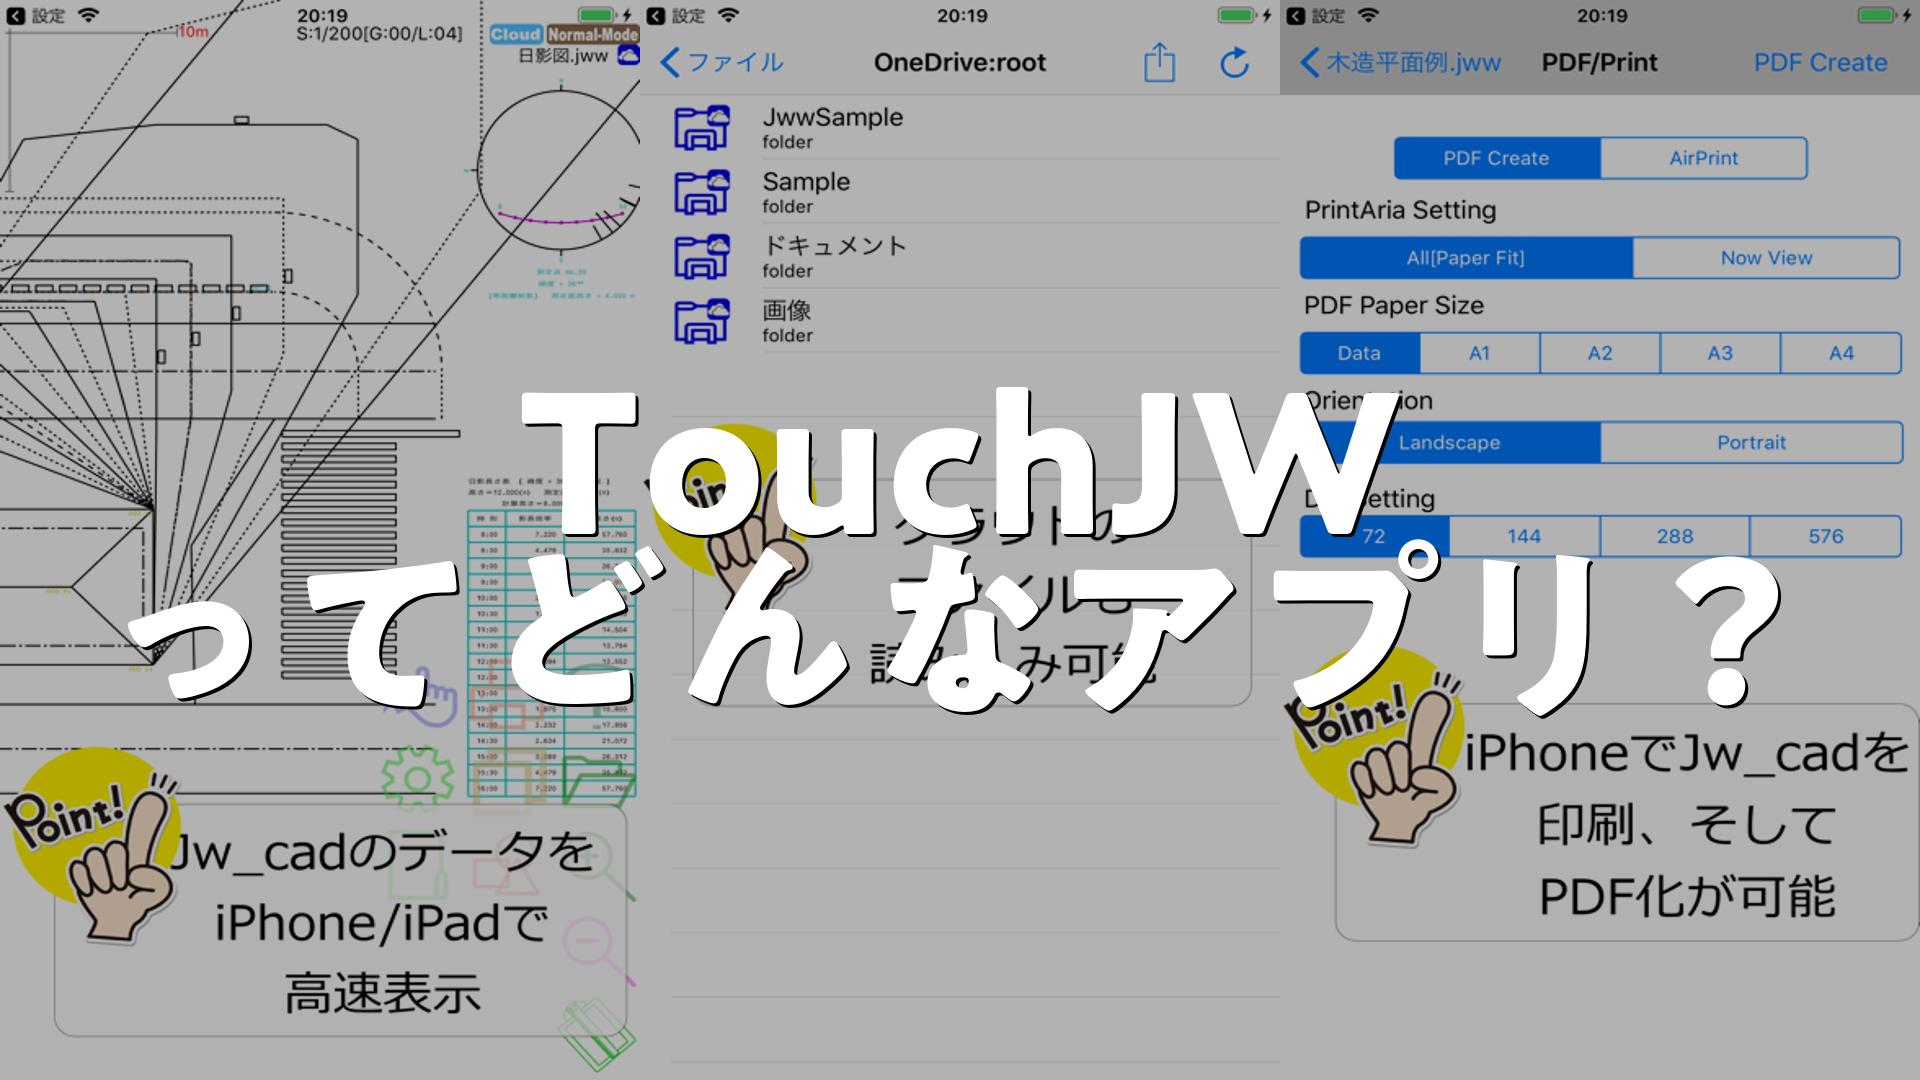The height and width of the screenshot is (1080, 1920).
Task: Select the 288 DPI option
Action: point(1674,536)
